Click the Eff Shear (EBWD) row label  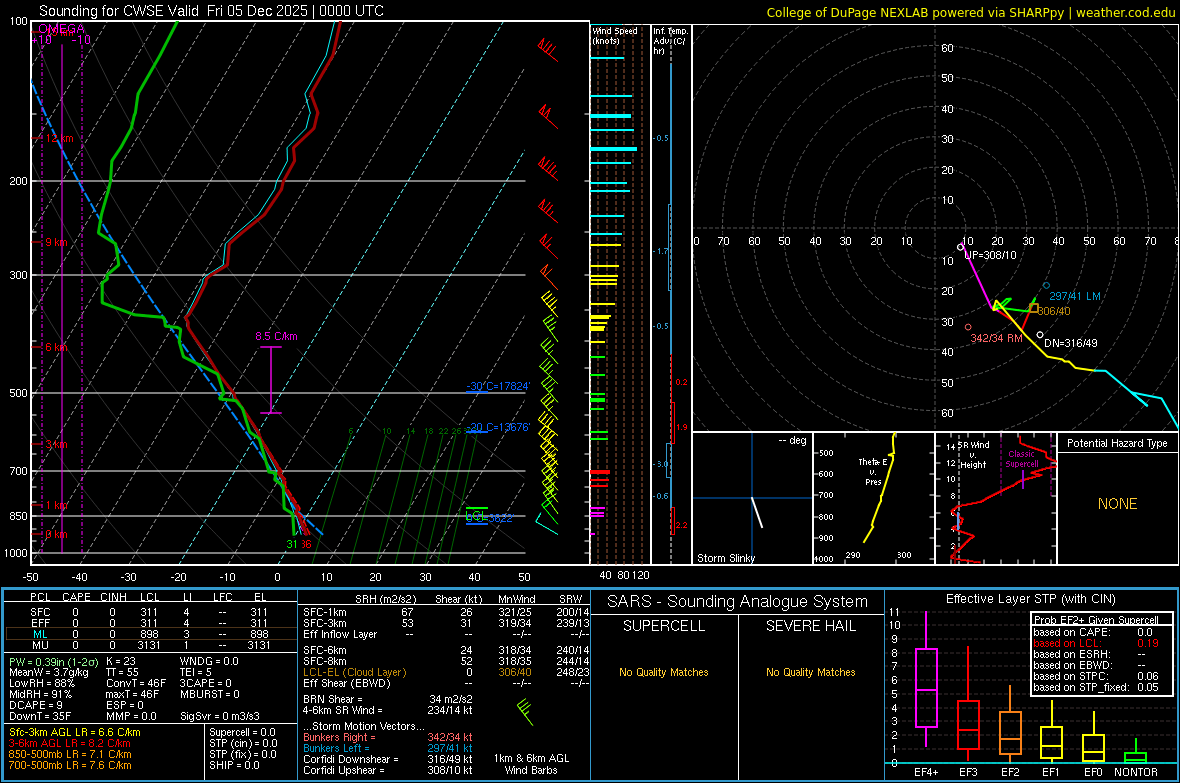click(x=347, y=683)
